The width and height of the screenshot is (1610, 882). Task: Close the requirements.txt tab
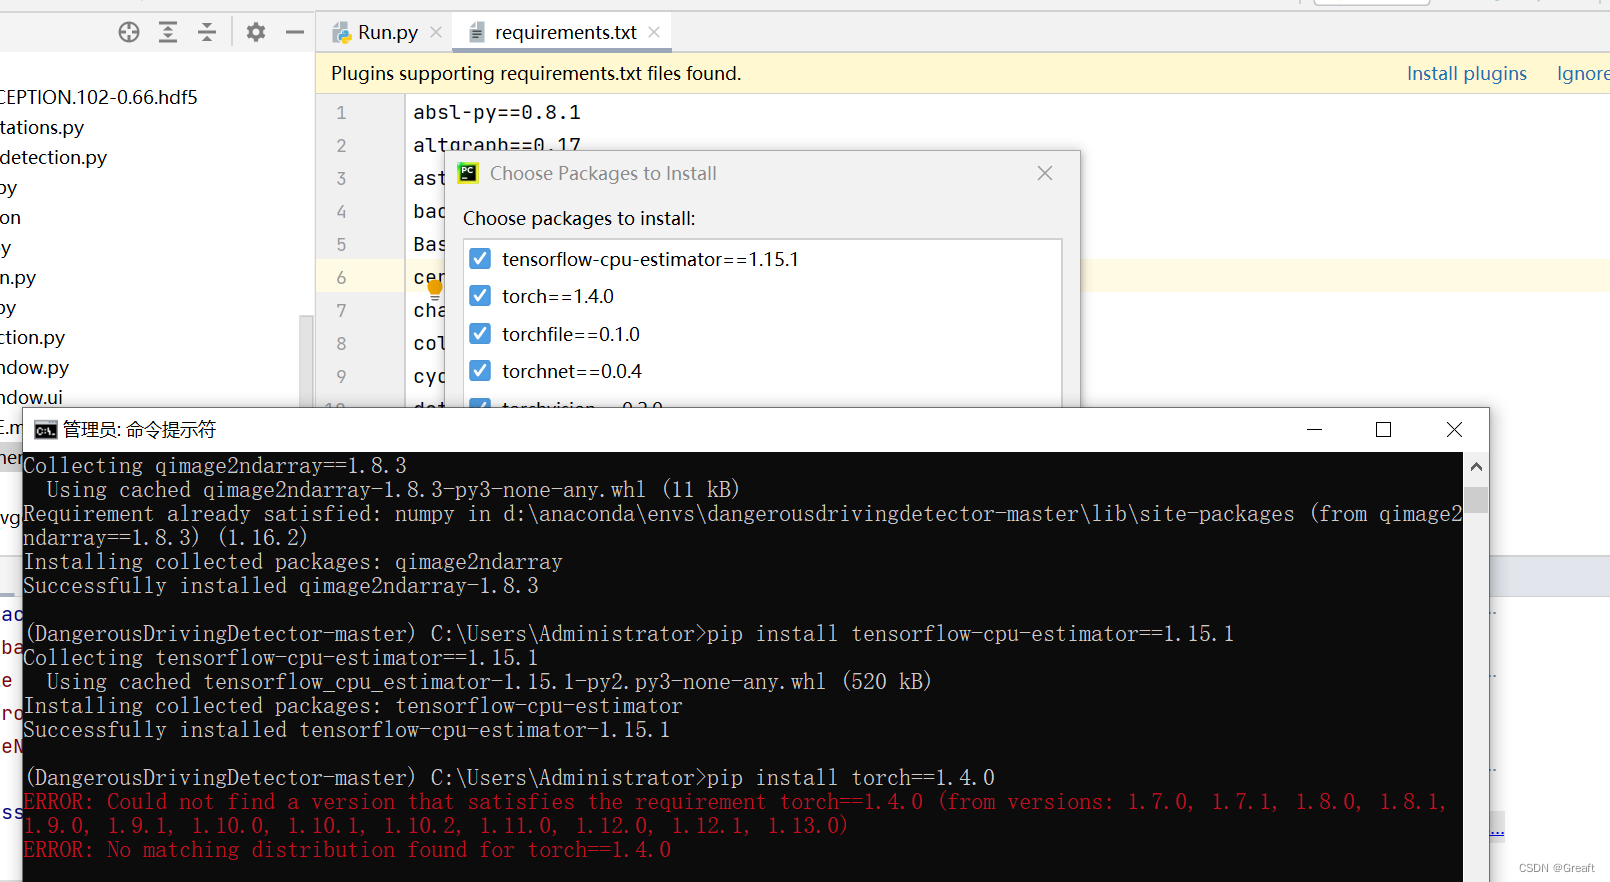pyautogui.click(x=654, y=32)
